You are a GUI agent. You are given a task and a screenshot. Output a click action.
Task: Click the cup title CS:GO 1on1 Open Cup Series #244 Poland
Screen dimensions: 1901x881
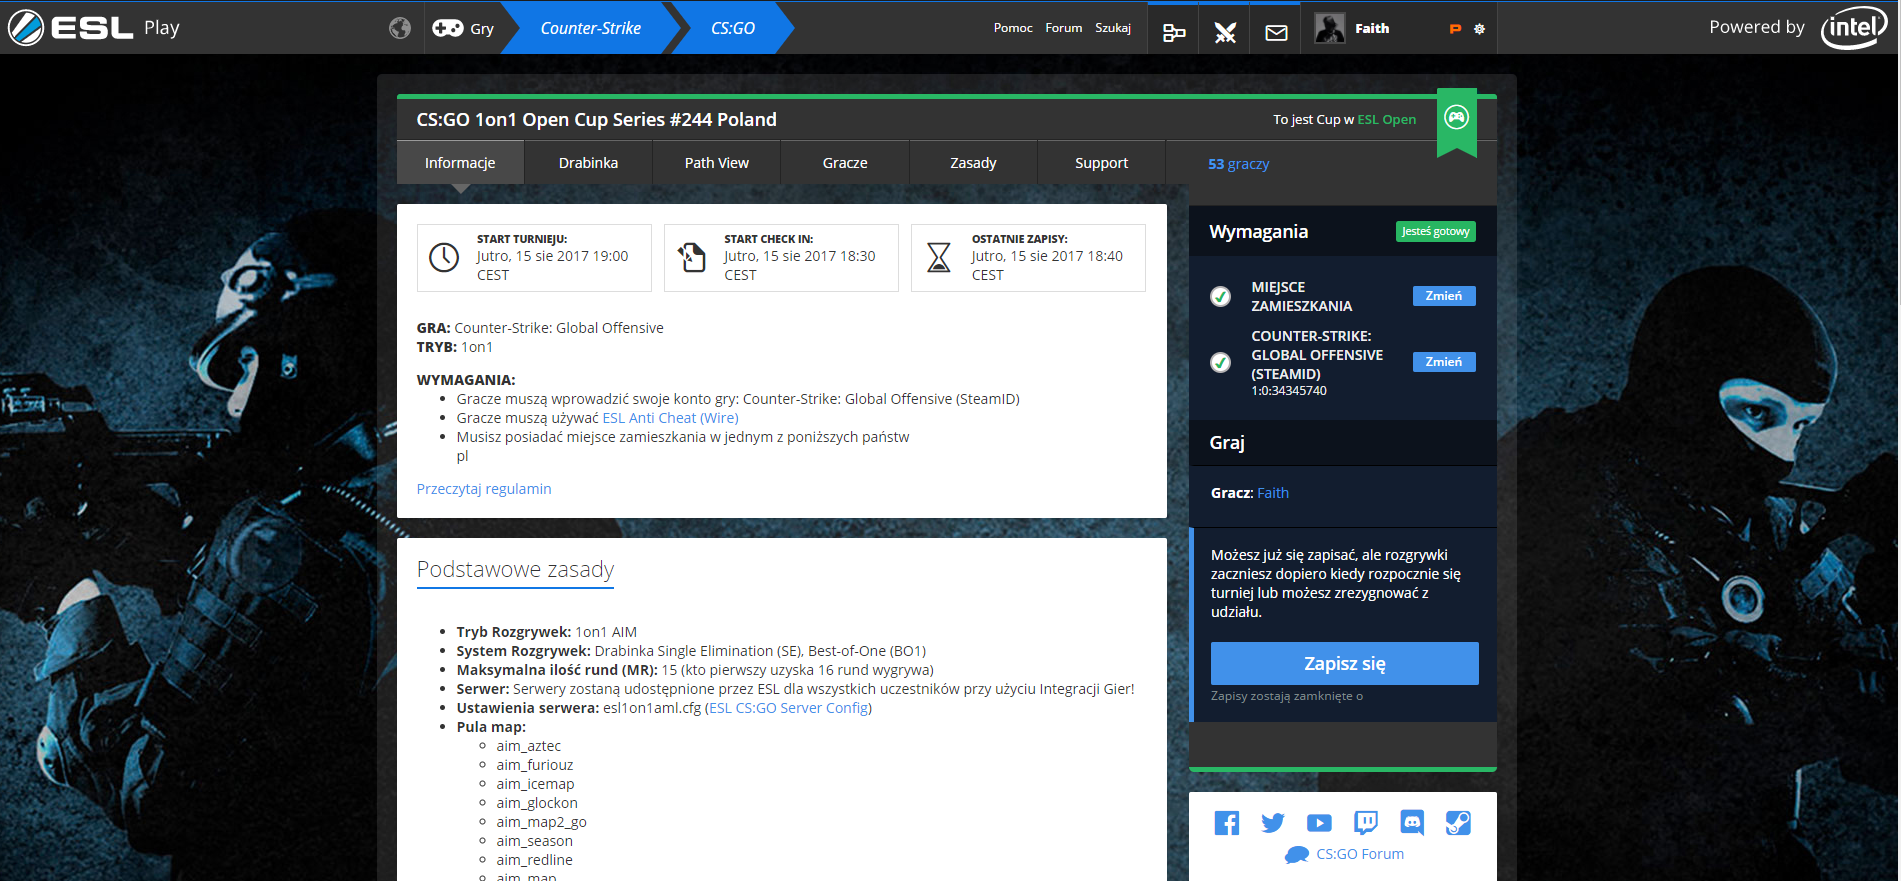tap(596, 120)
